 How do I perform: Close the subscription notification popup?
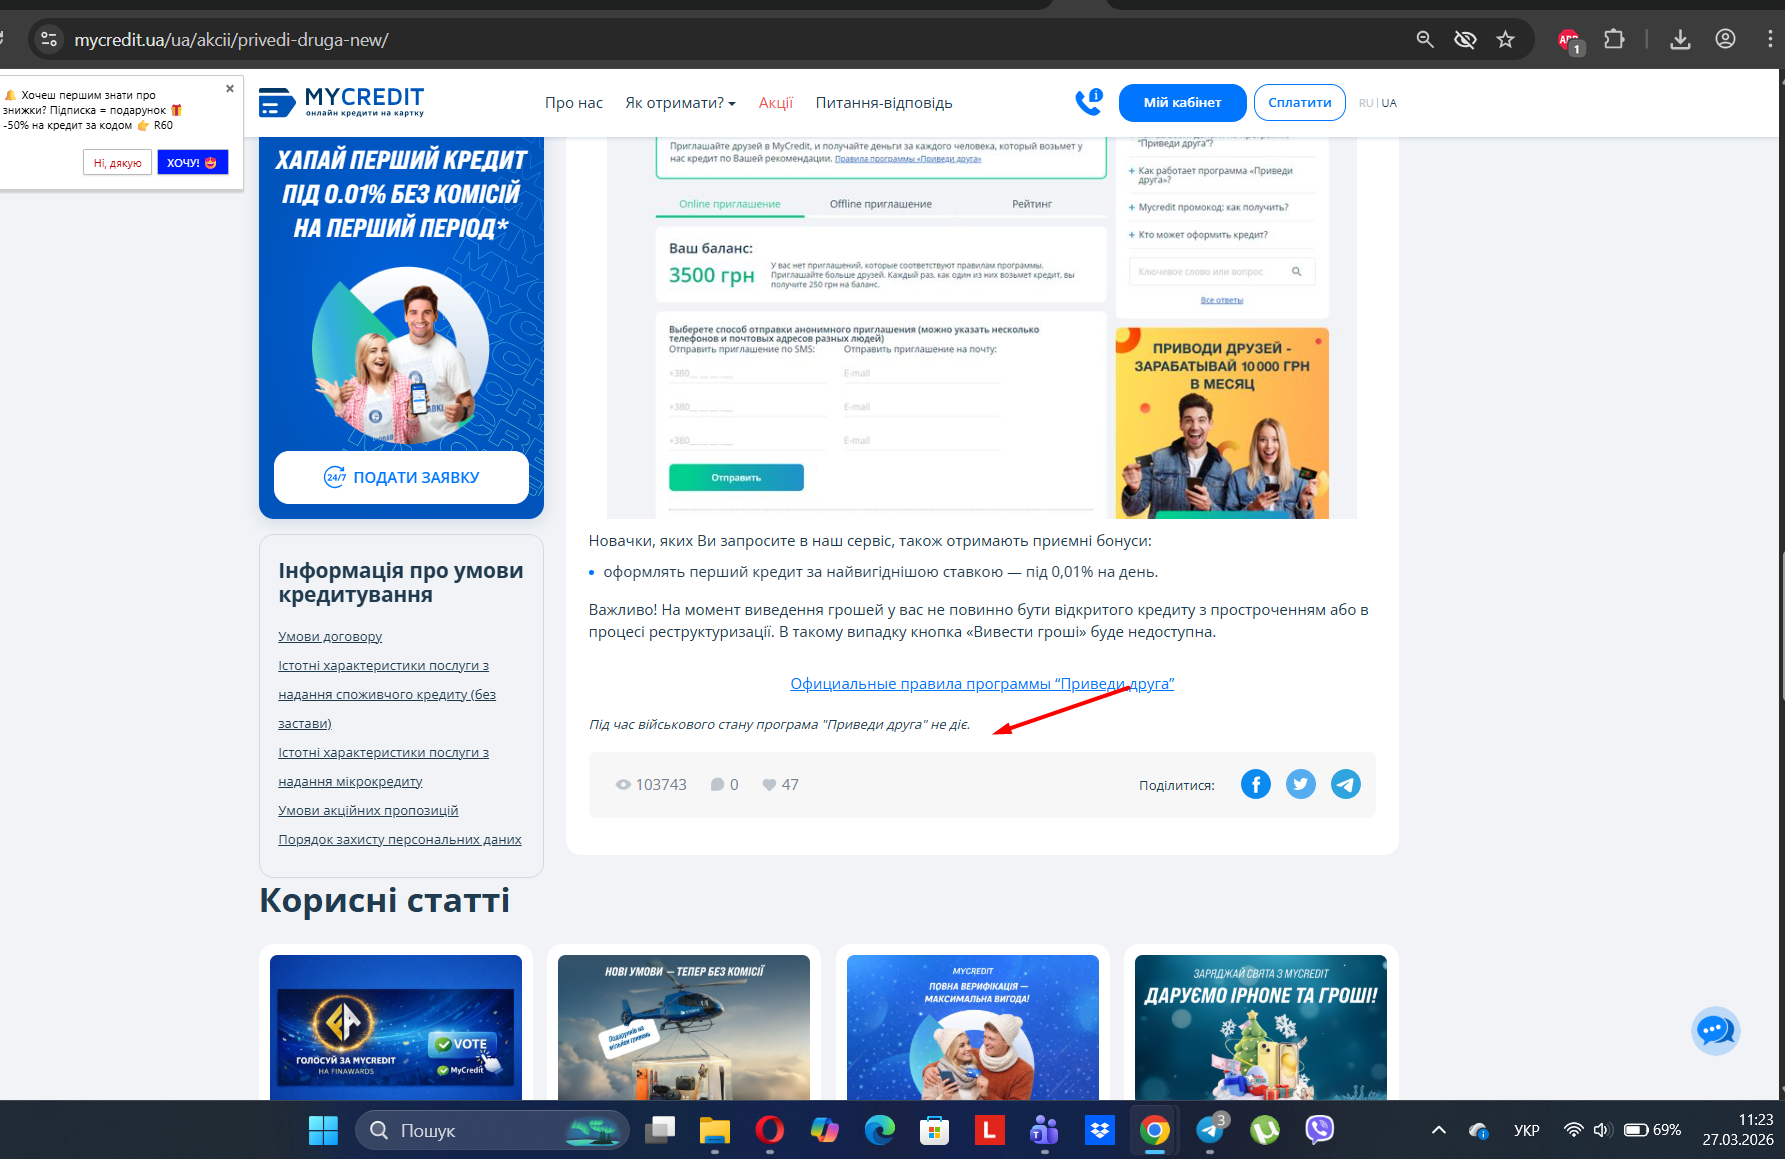[x=230, y=88]
